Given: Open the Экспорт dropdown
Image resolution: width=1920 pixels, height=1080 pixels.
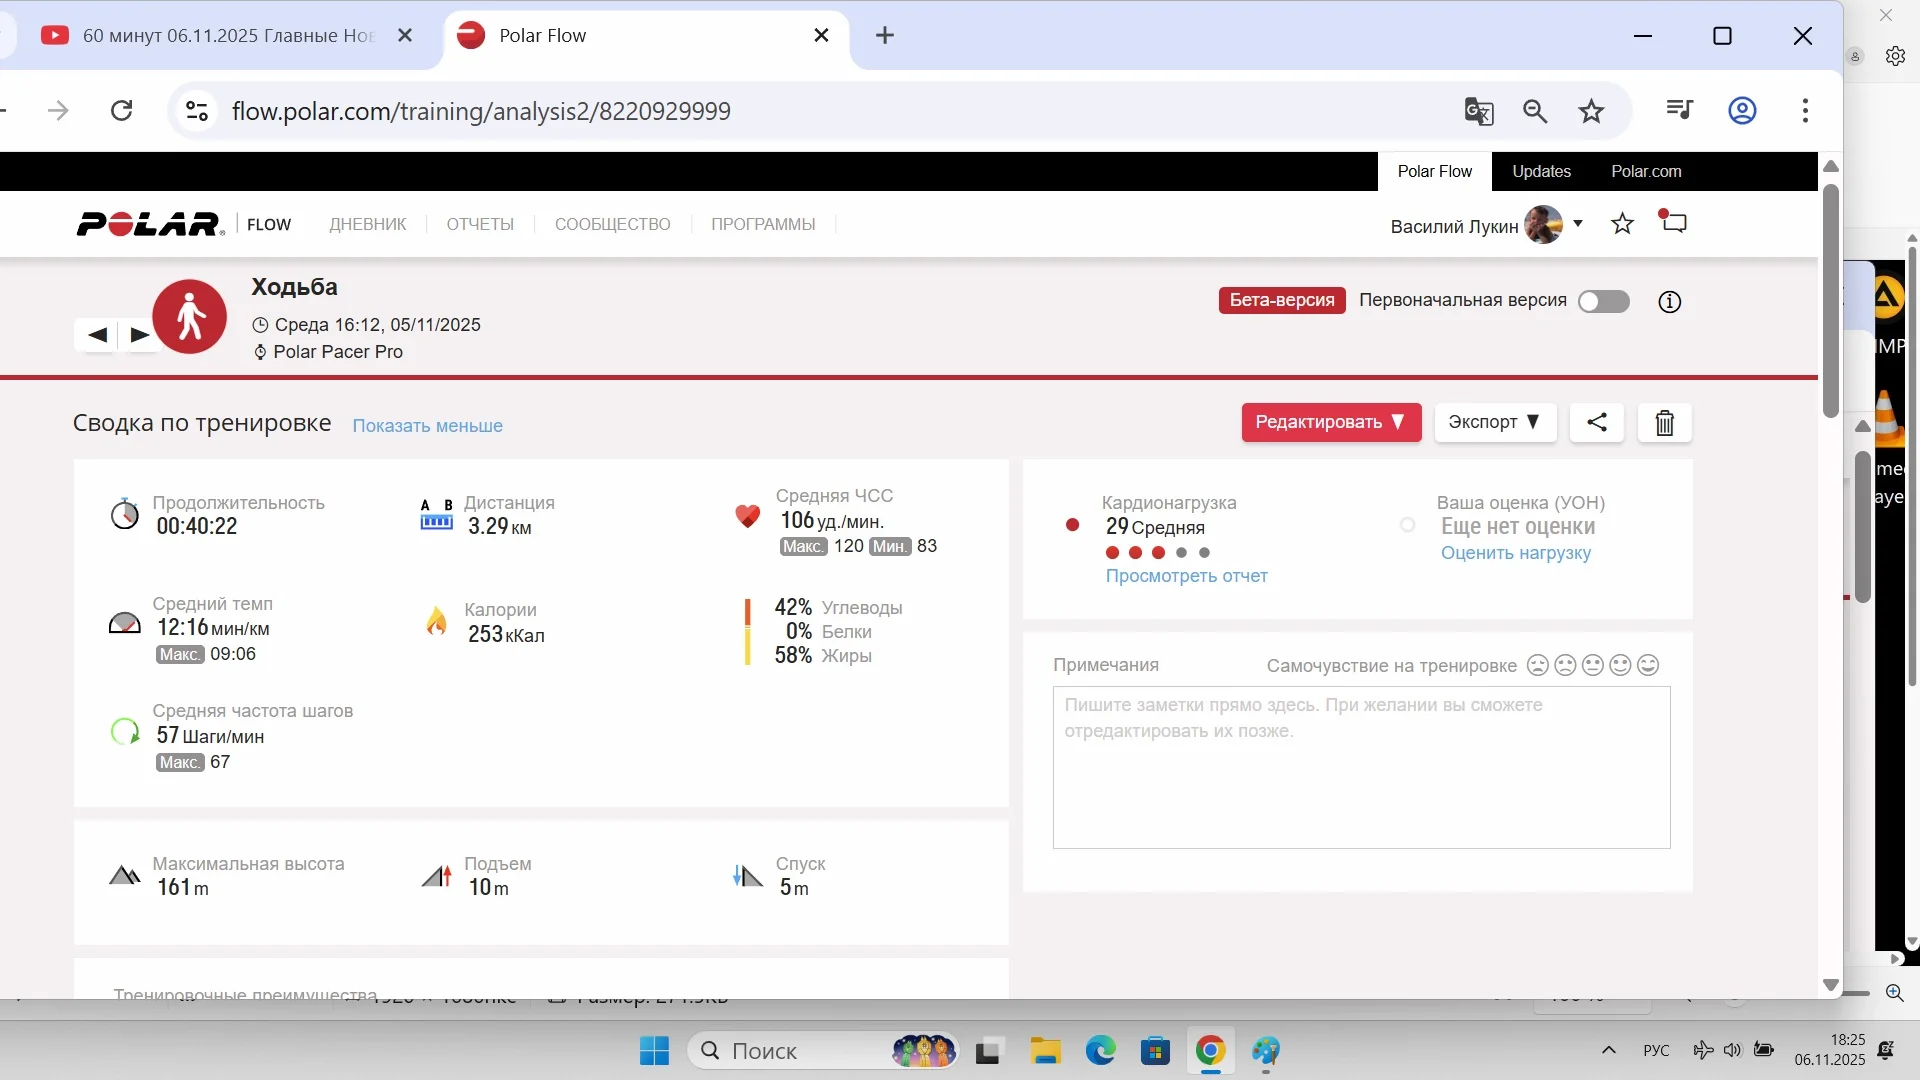Looking at the screenshot, I should [x=1494, y=422].
